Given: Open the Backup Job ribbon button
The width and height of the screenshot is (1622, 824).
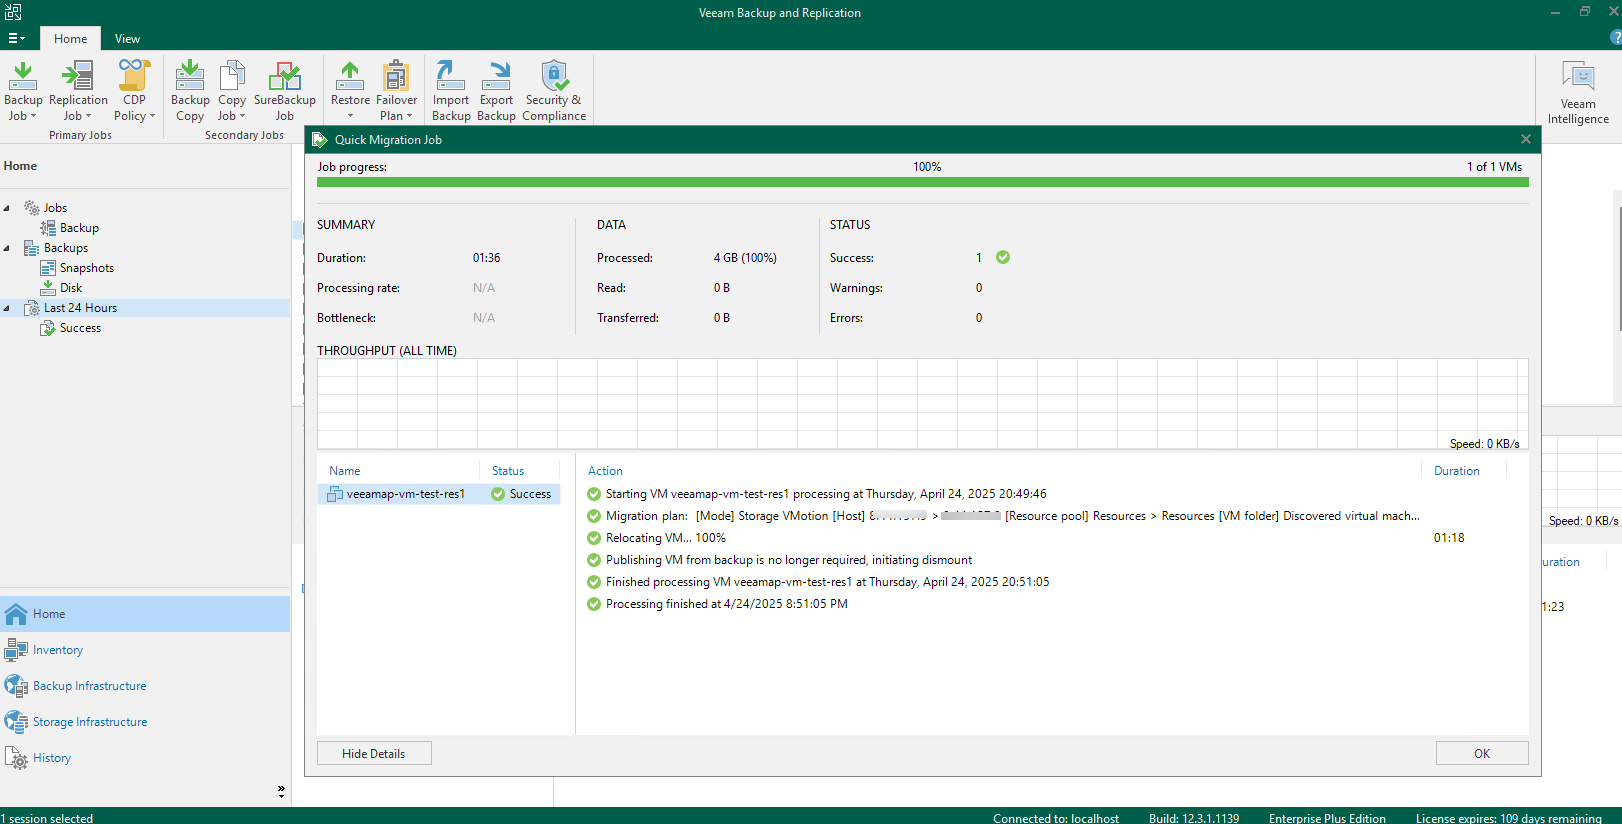Looking at the screenshot, I should pos(23,91).
